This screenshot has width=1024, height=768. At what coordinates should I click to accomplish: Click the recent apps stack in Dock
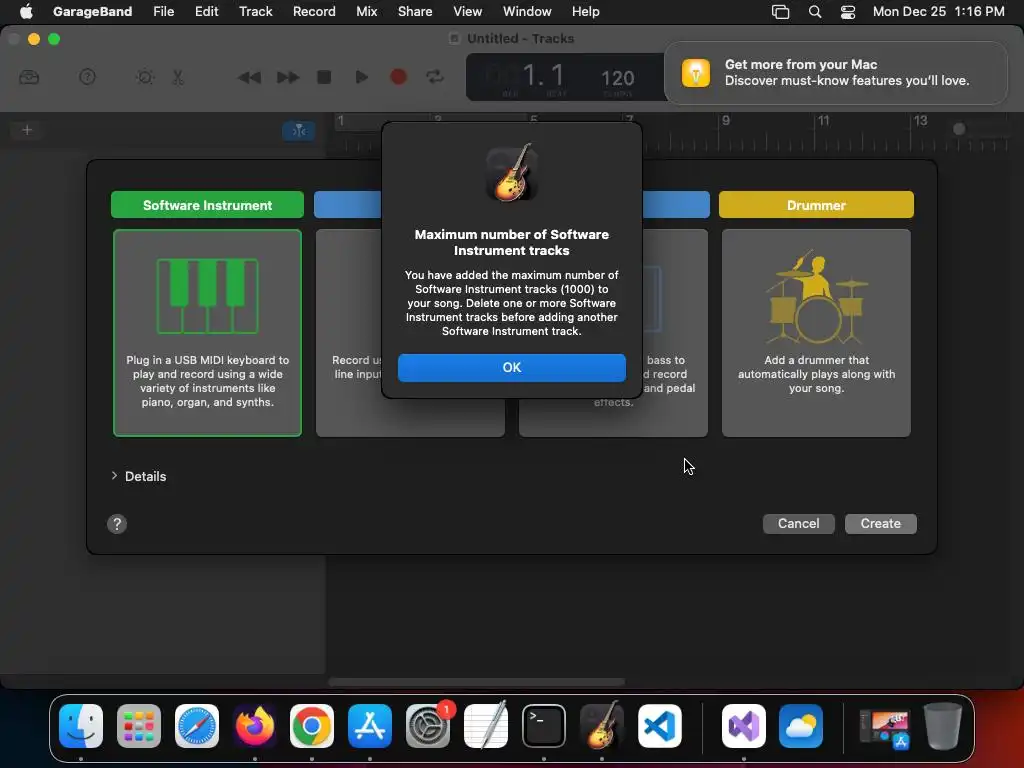tap(885, 728)
